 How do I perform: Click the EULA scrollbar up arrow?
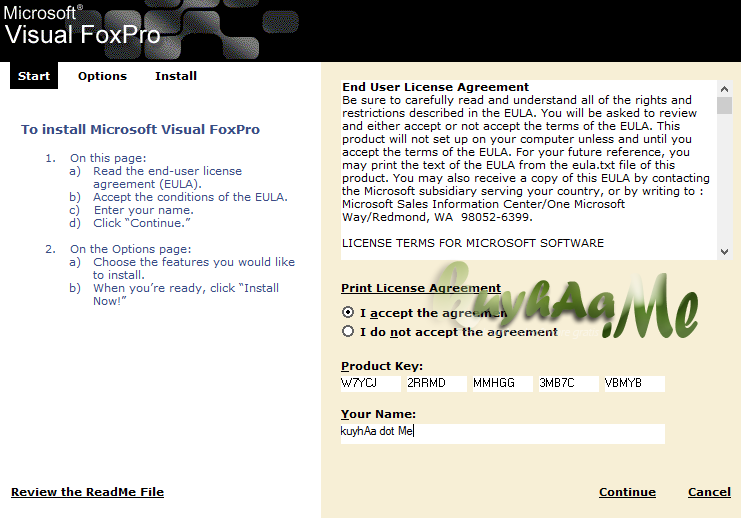point(724,88)
